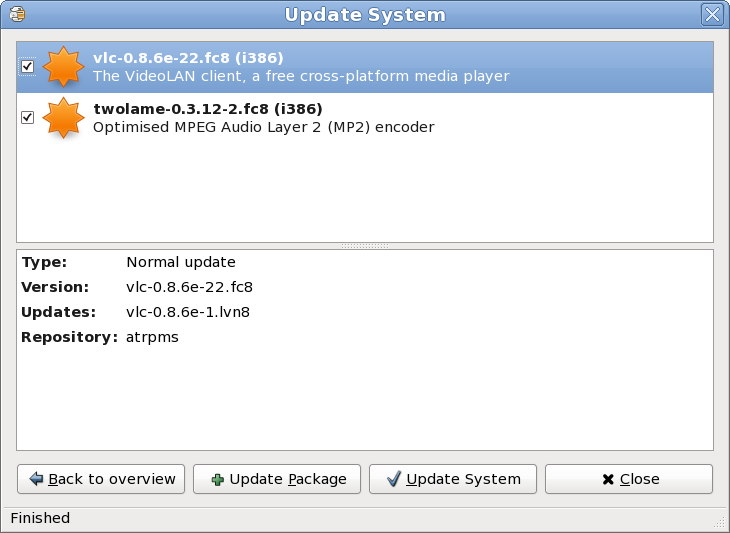Viewport: 730px width, 533px height.
Task: Click the Updates value vlc-0.8.6e-1.lvn8
Action: click(188, 312)
